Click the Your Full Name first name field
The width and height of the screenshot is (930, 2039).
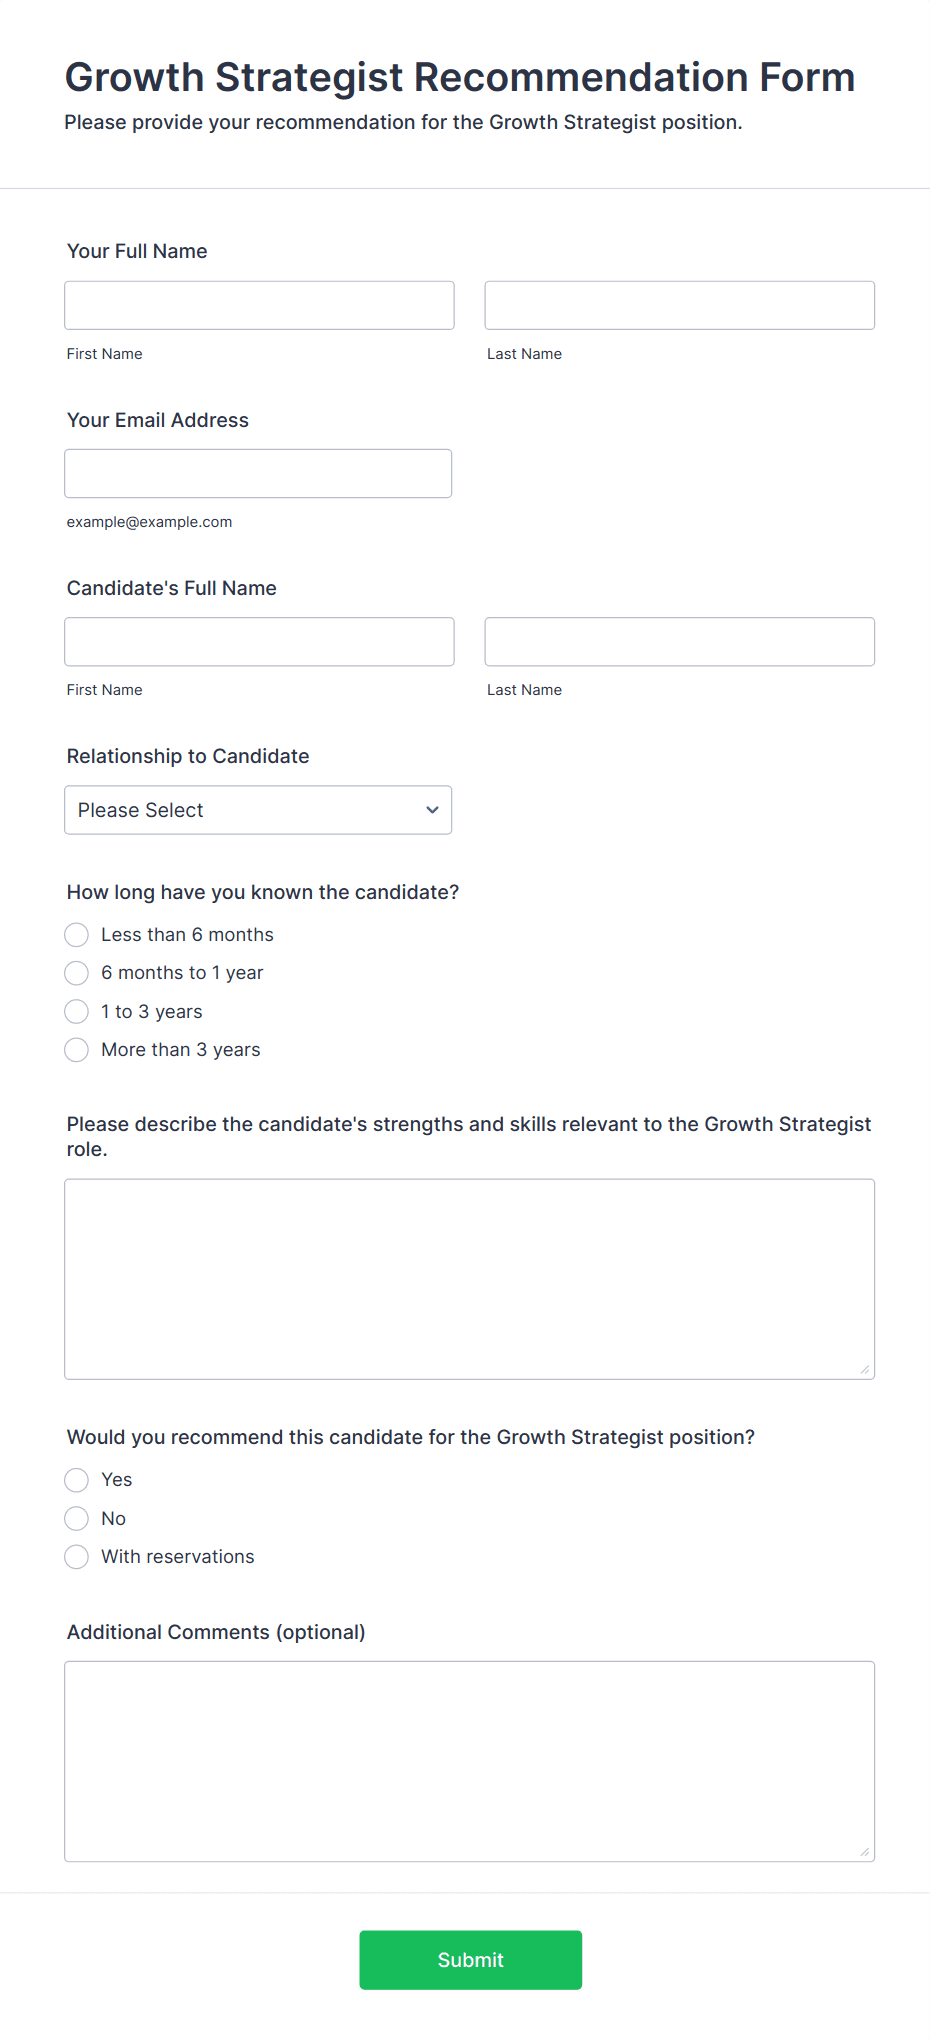click(259, 305)
